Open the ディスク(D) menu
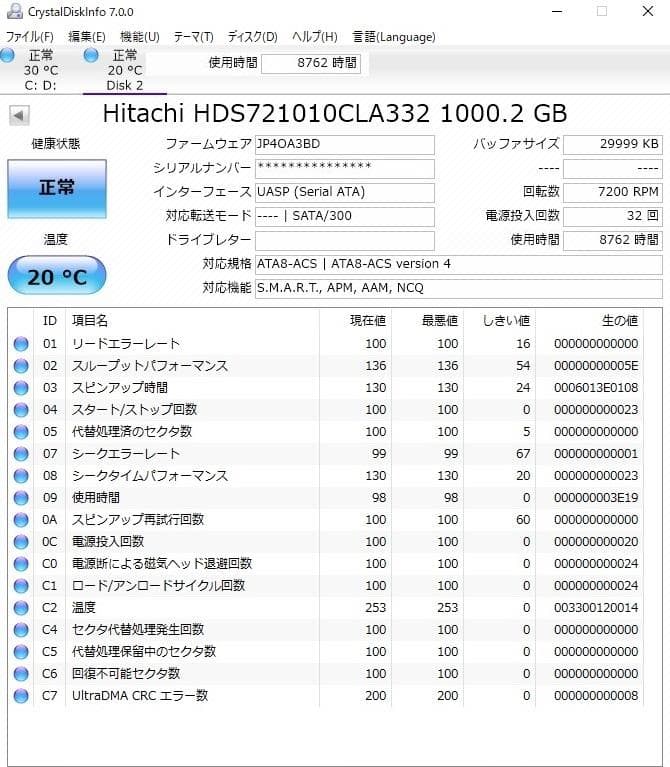The width and height of the screenshot is (670, 767). point(252,37)
